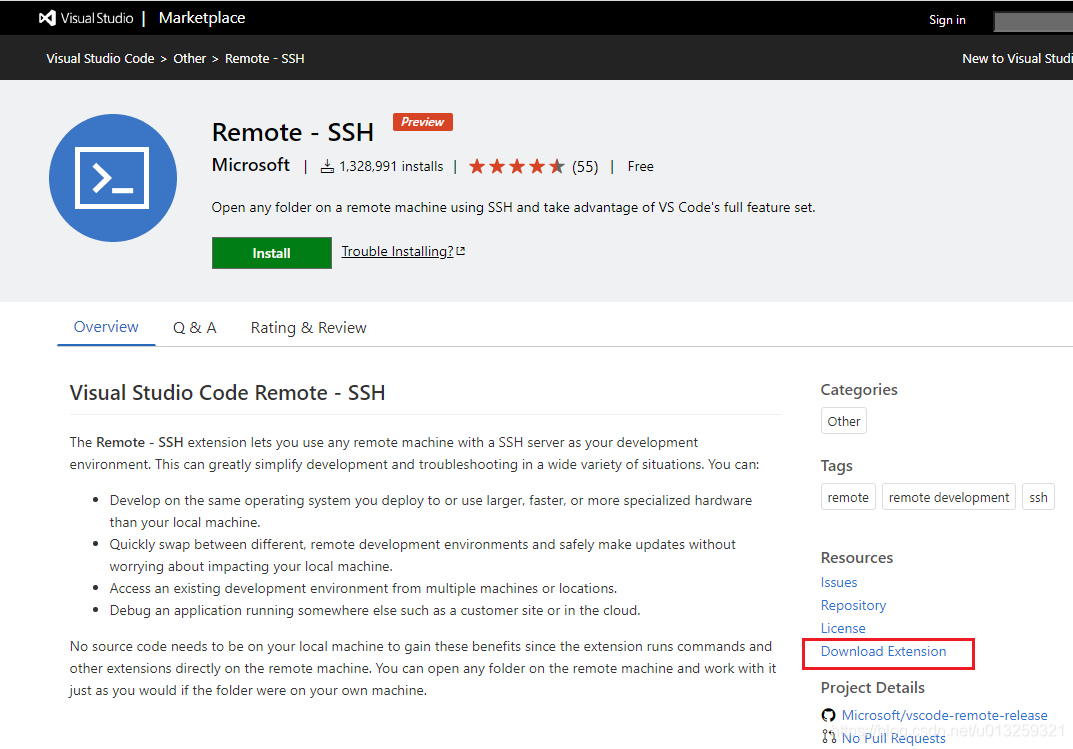Click the New to Visual Studio text

click(x=1017, y=59)
